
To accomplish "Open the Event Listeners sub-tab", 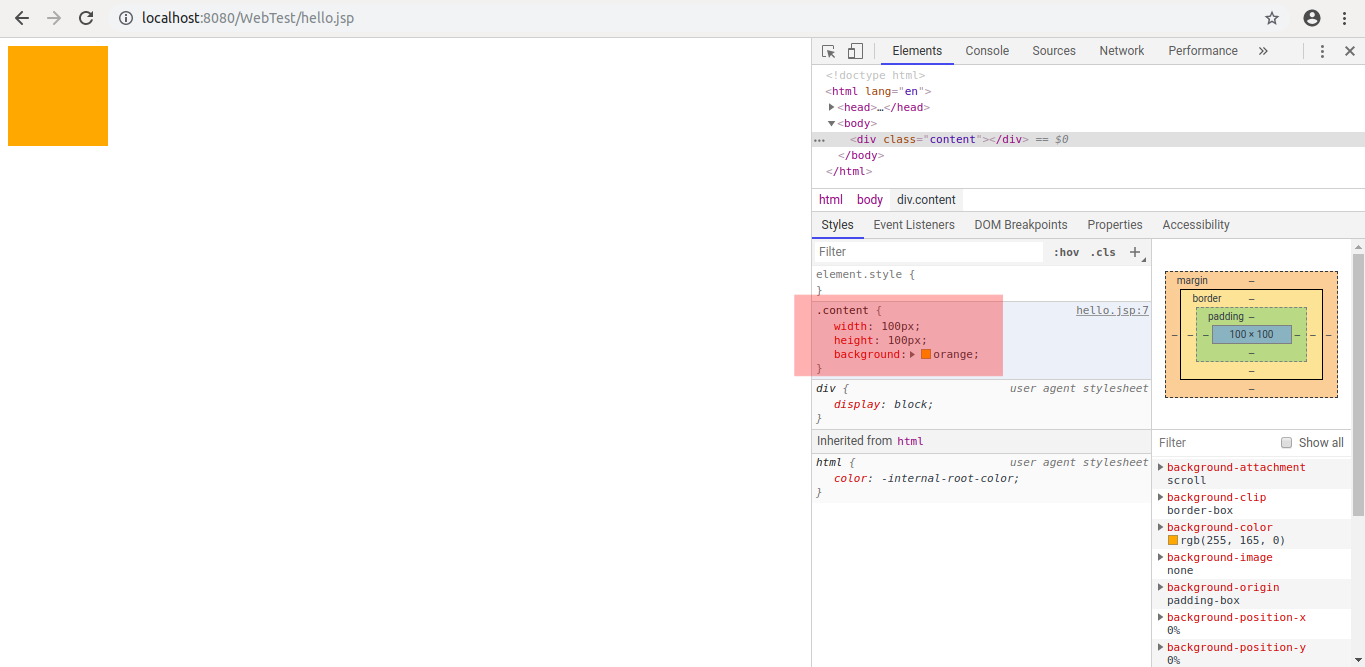I will point(914,225).
